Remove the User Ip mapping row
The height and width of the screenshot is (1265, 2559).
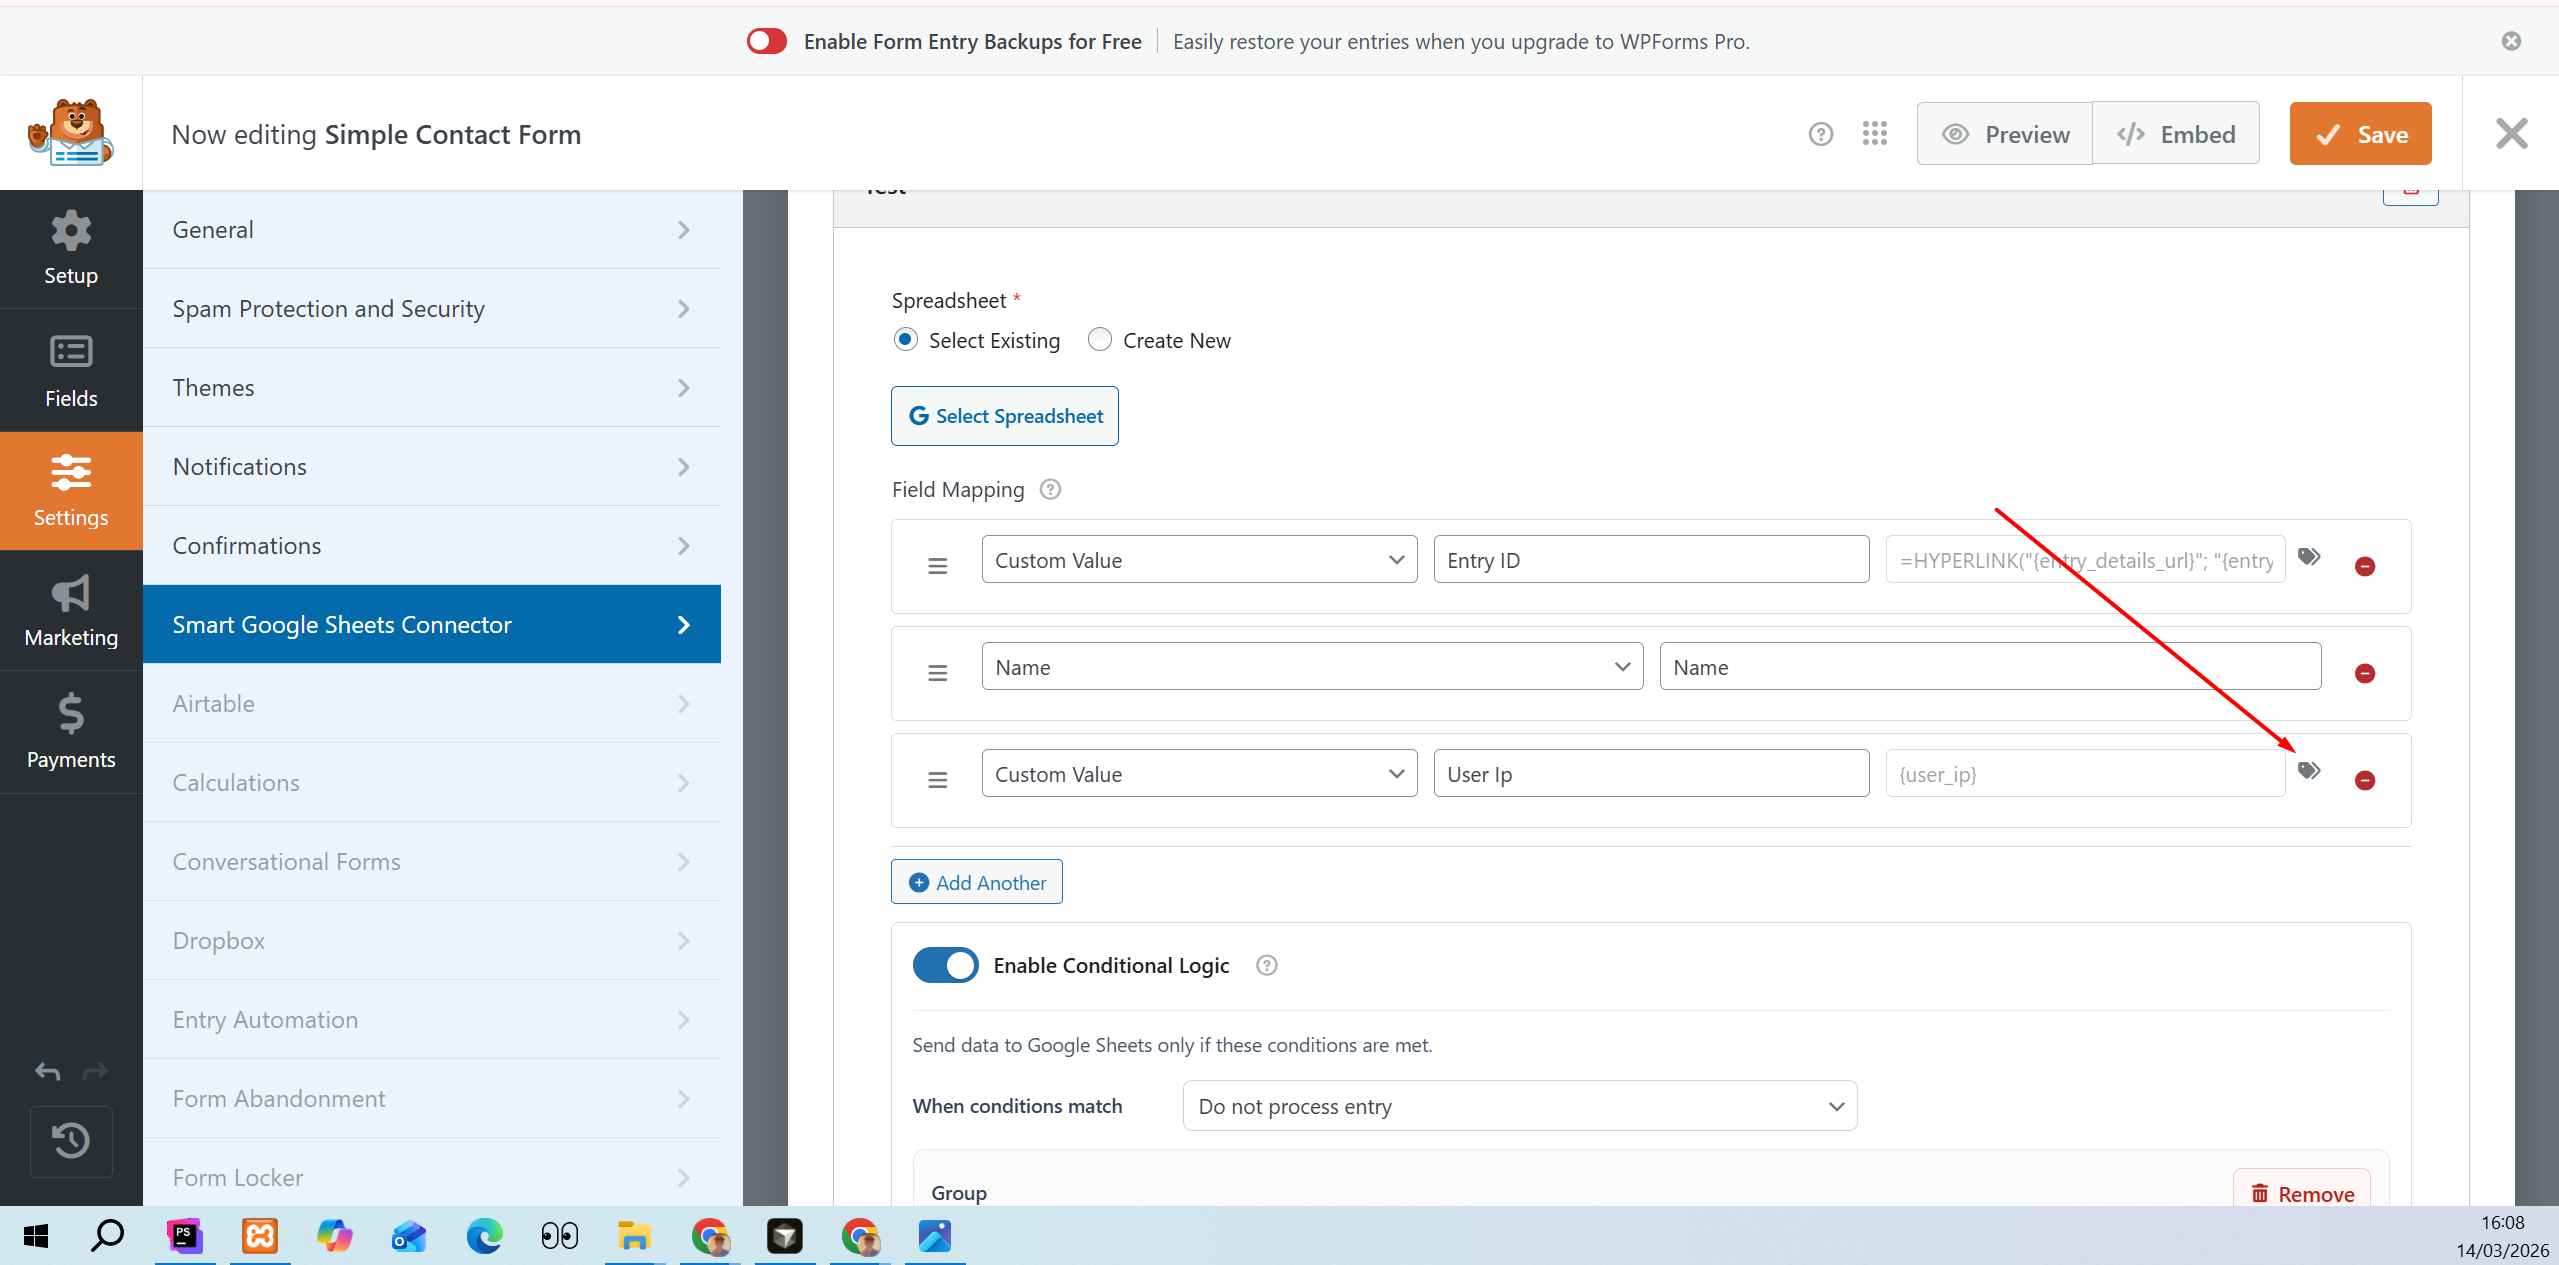pos(2364,781)
